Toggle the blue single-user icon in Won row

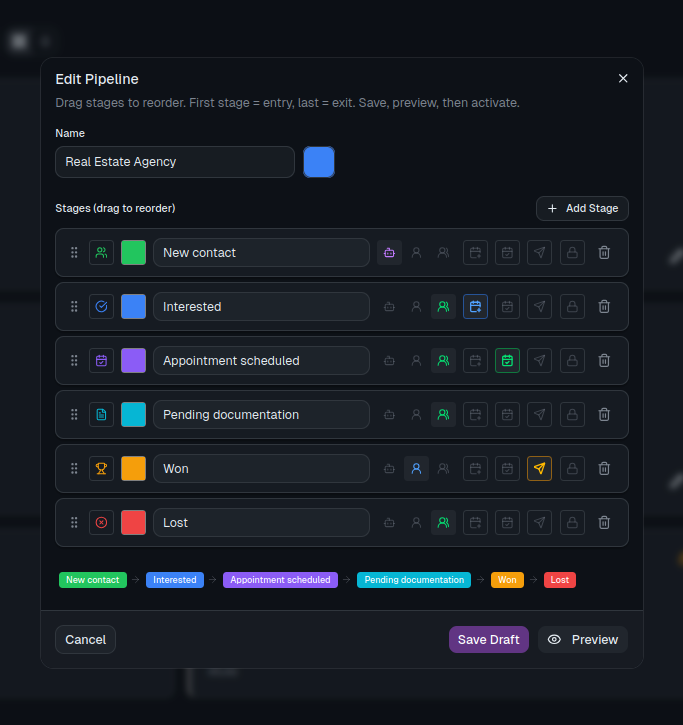pyautogui.click(x=416, y=469)
